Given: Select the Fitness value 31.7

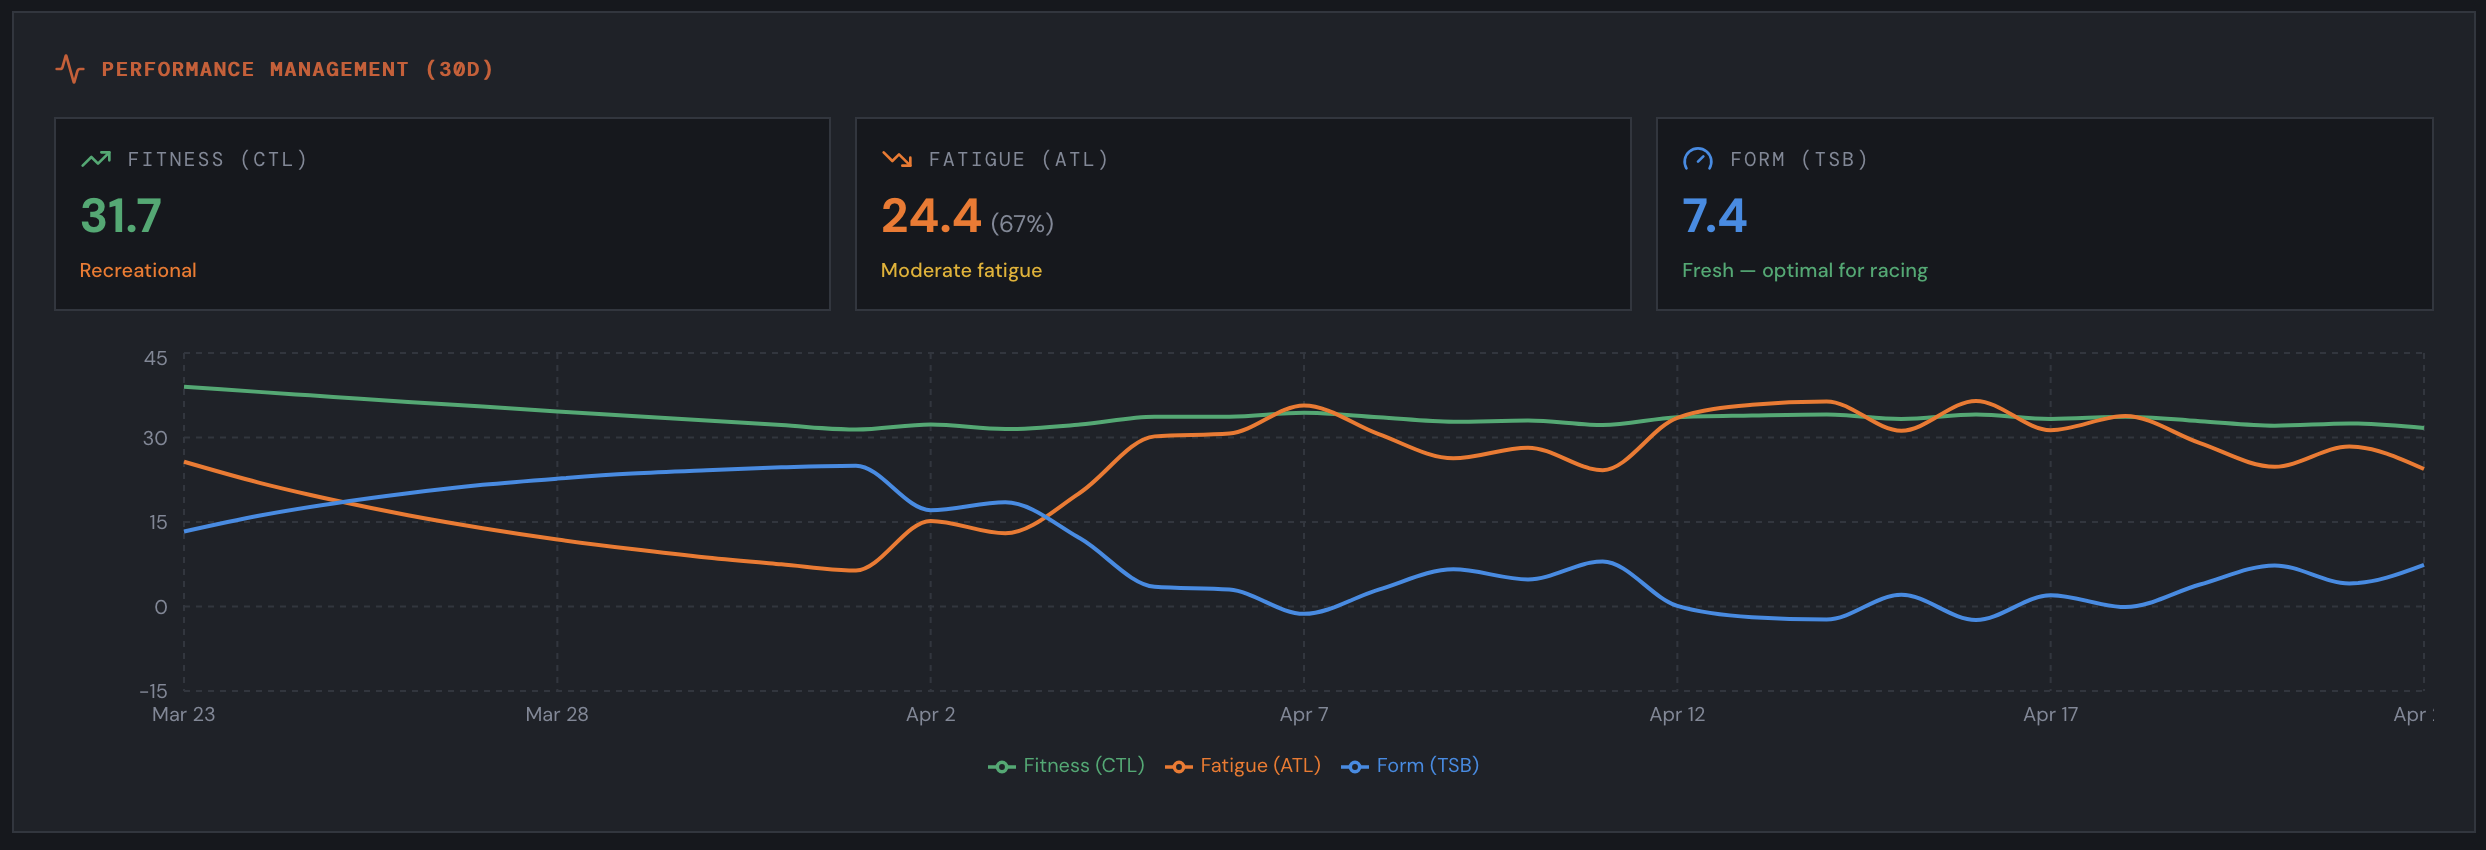Looking at the screenshot, I should [121, 216].
